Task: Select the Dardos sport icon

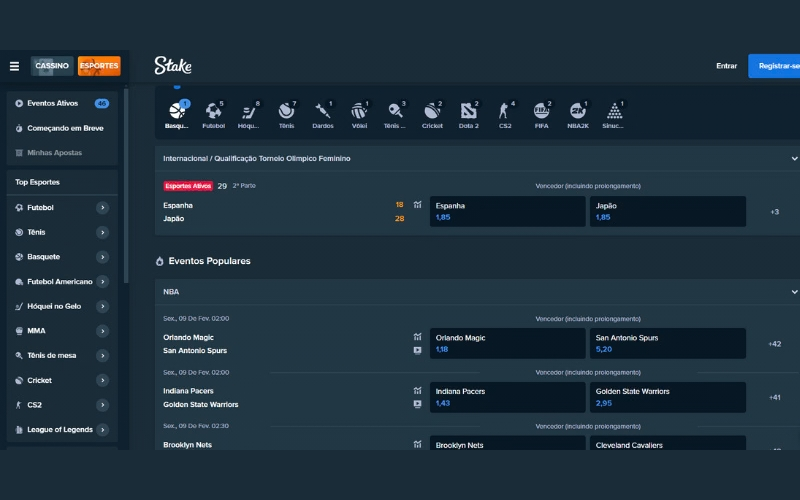Action: coord(322,114)
